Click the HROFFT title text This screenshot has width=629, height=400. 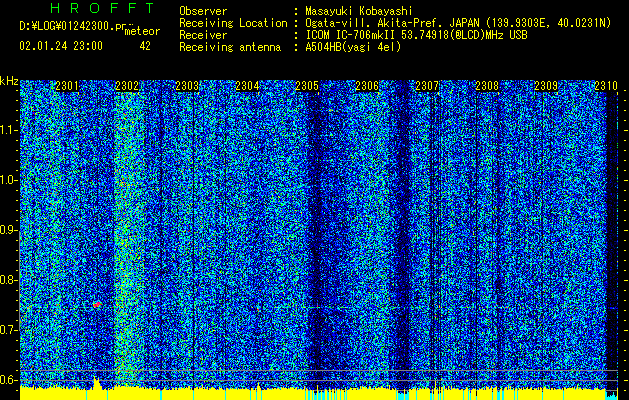[102, 8]
